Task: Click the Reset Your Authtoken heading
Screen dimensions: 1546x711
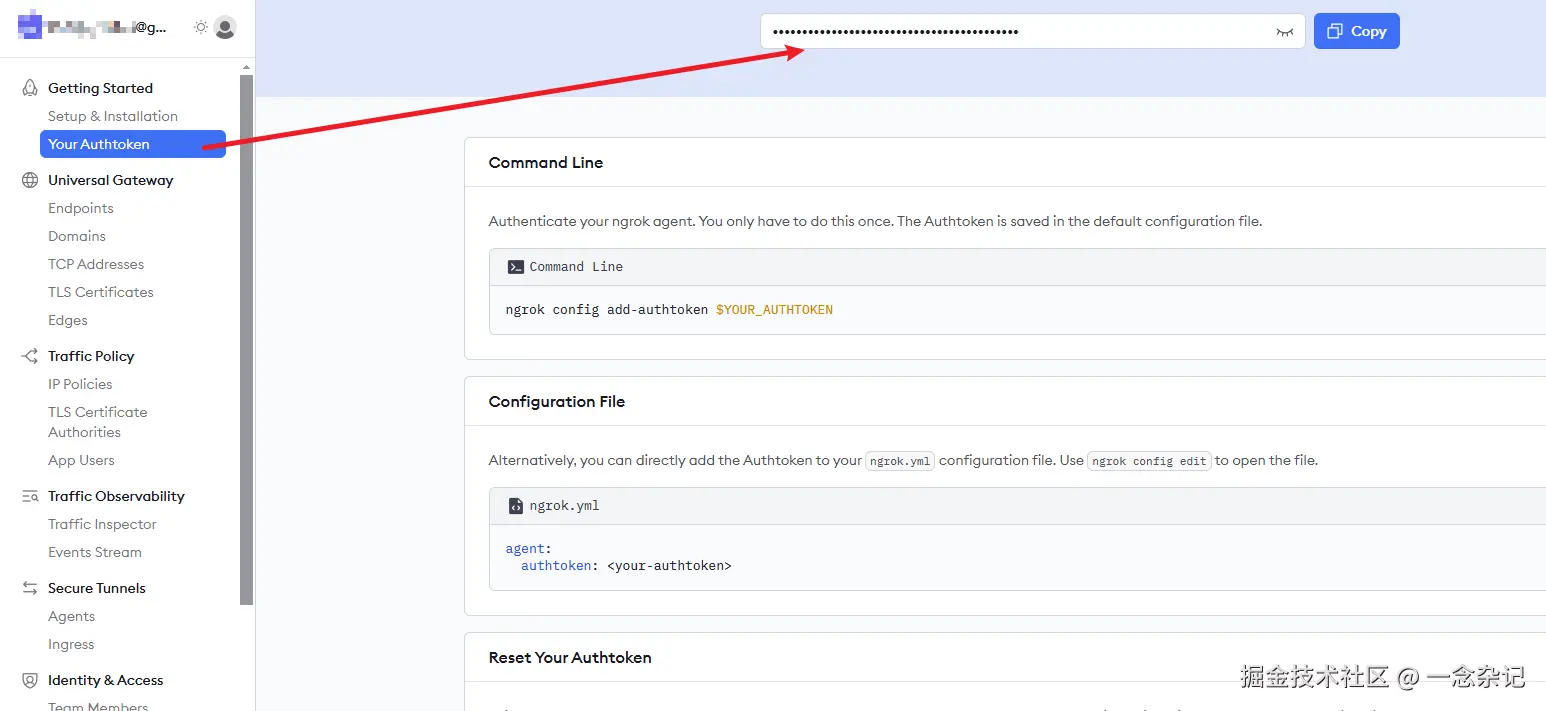Action: (570, 657)
